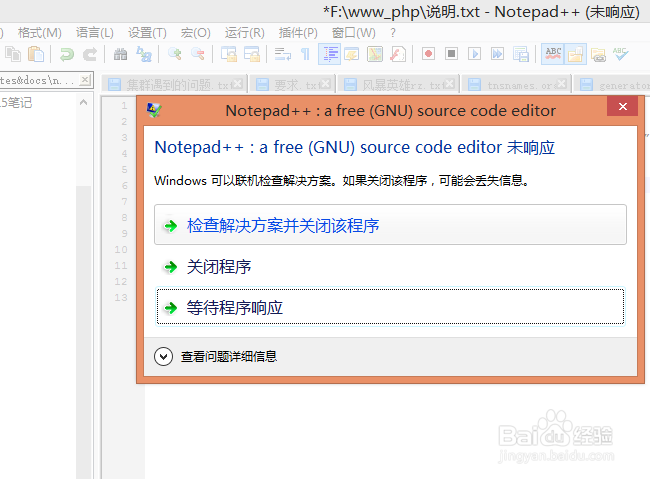Stop macro recording square icon
The image size is (650, 479).
pos(451,54)
